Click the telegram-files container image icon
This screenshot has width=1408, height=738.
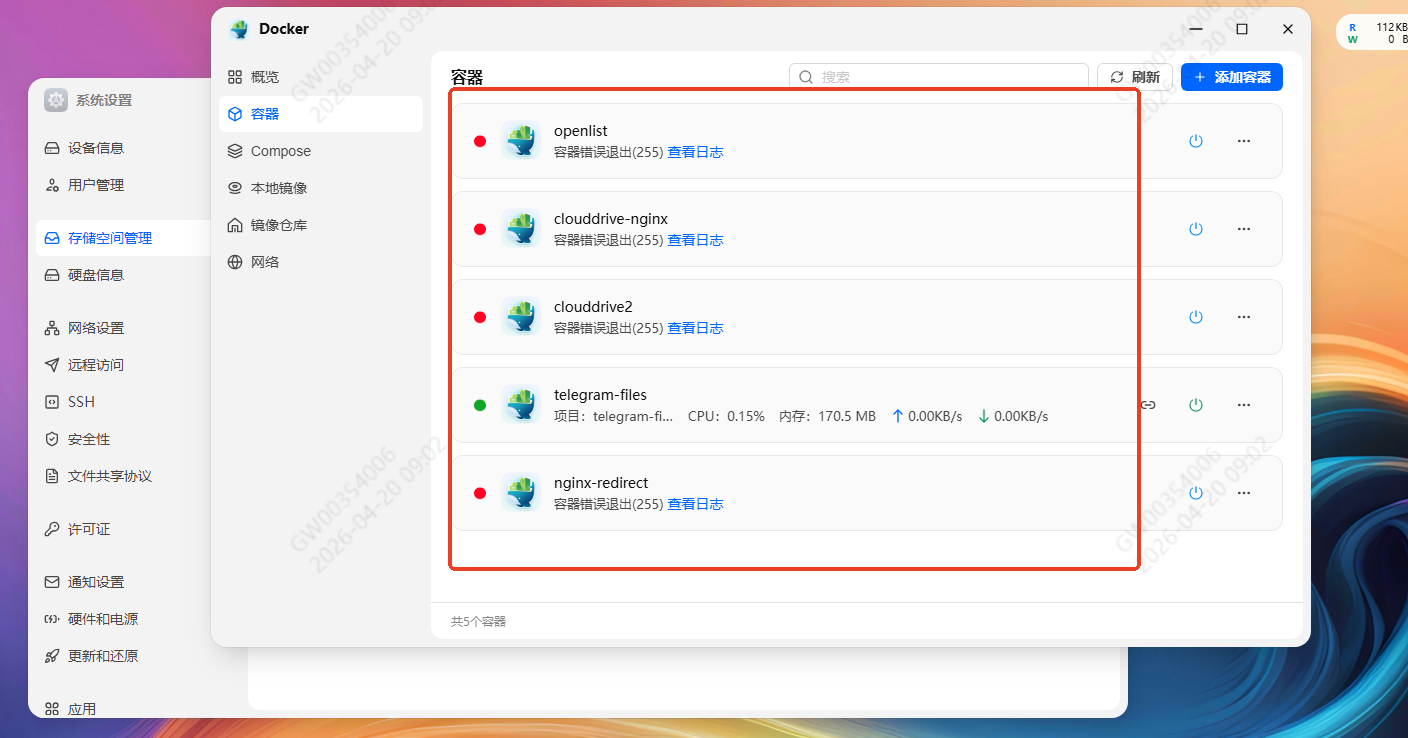pos(521,405)
